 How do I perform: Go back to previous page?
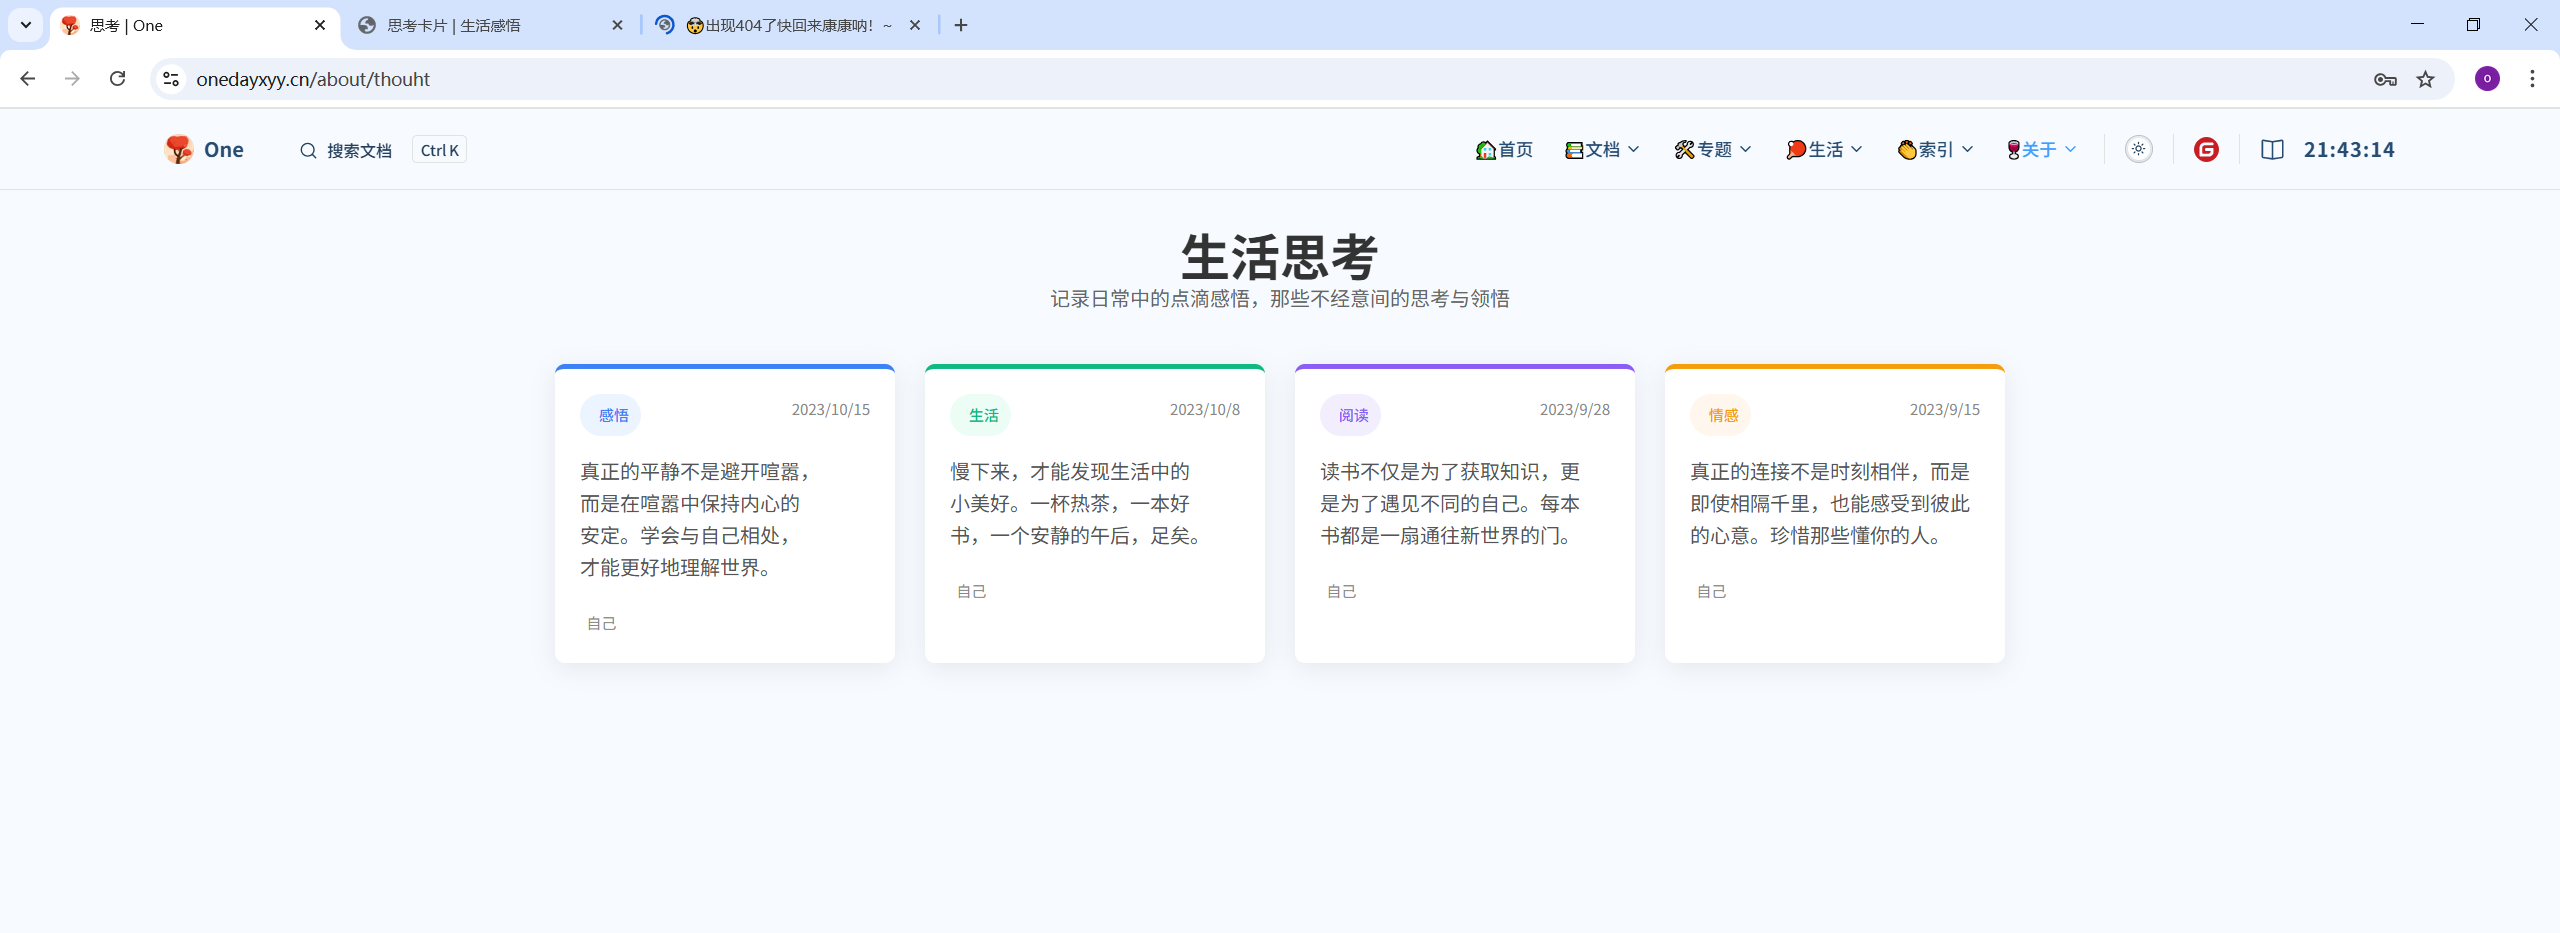coord(28,79)
